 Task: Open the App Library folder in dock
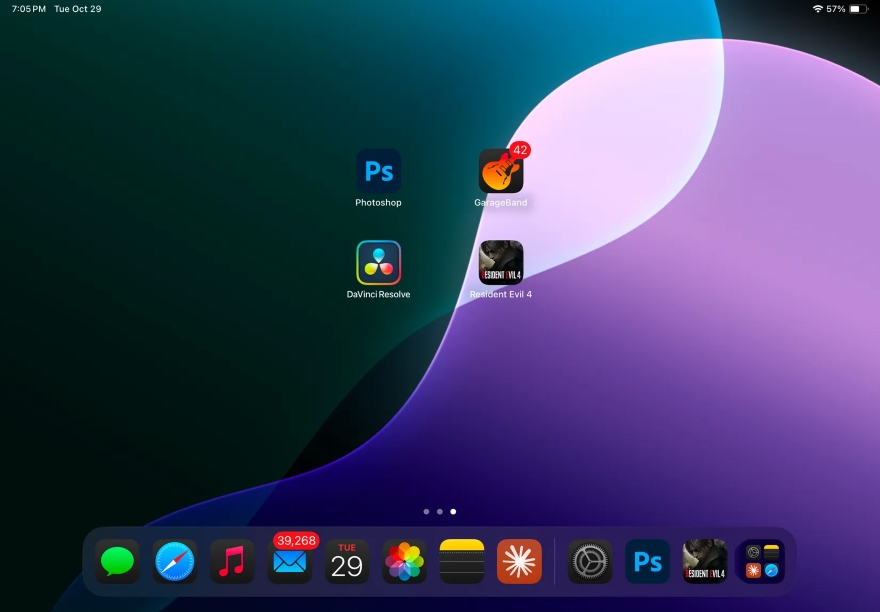tap(762, 562)
